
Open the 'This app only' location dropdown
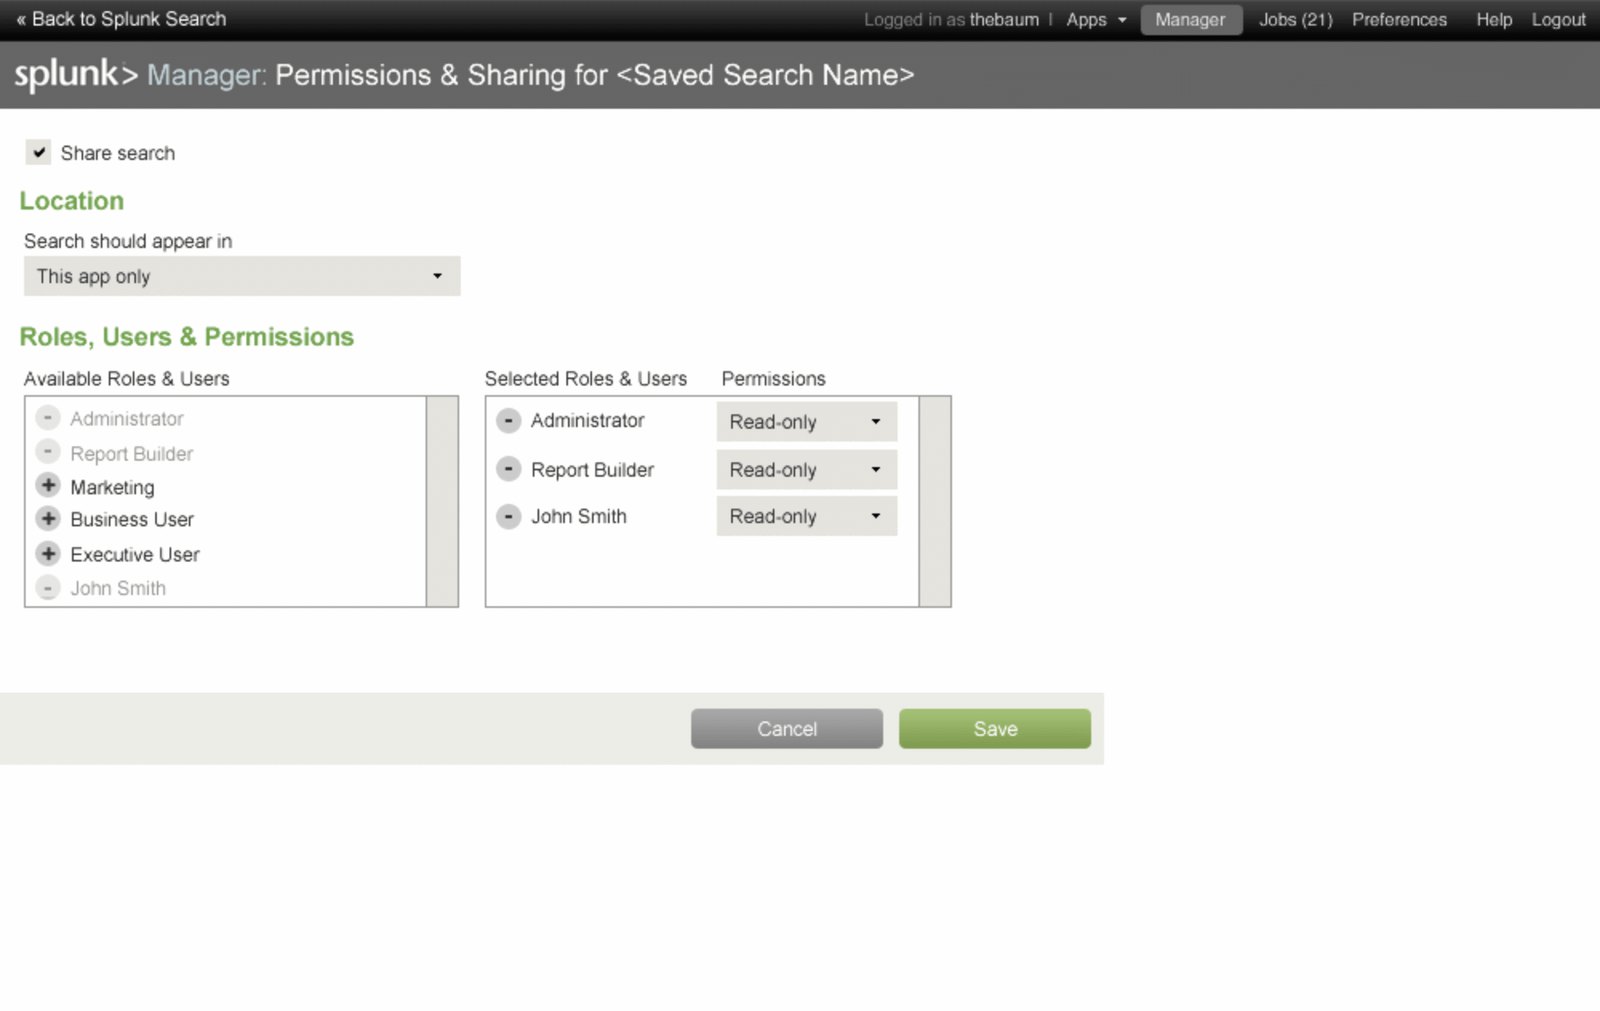pos(242,276)
